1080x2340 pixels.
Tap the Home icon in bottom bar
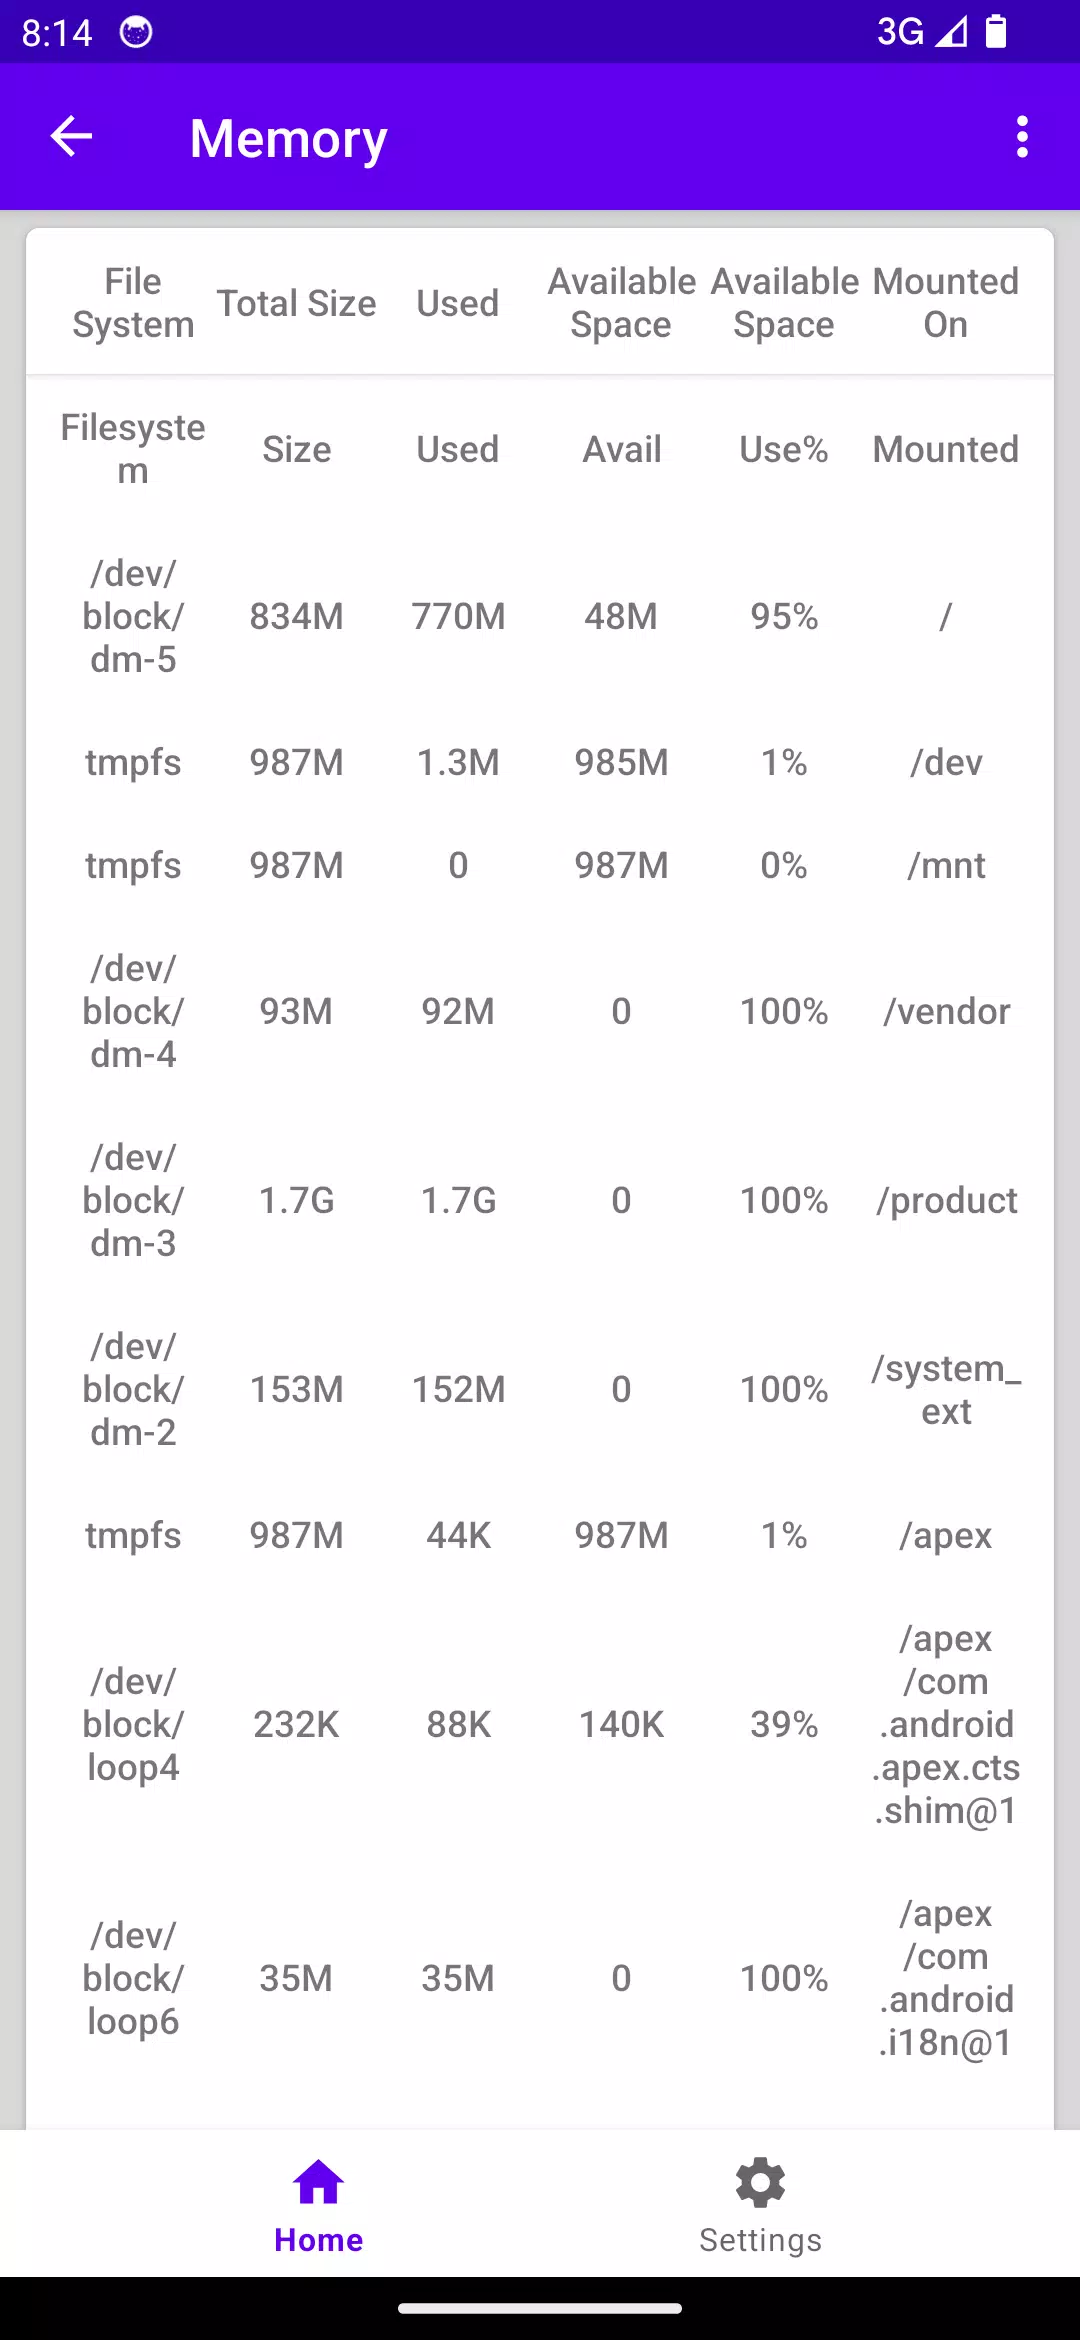[x=318, y=2182]
